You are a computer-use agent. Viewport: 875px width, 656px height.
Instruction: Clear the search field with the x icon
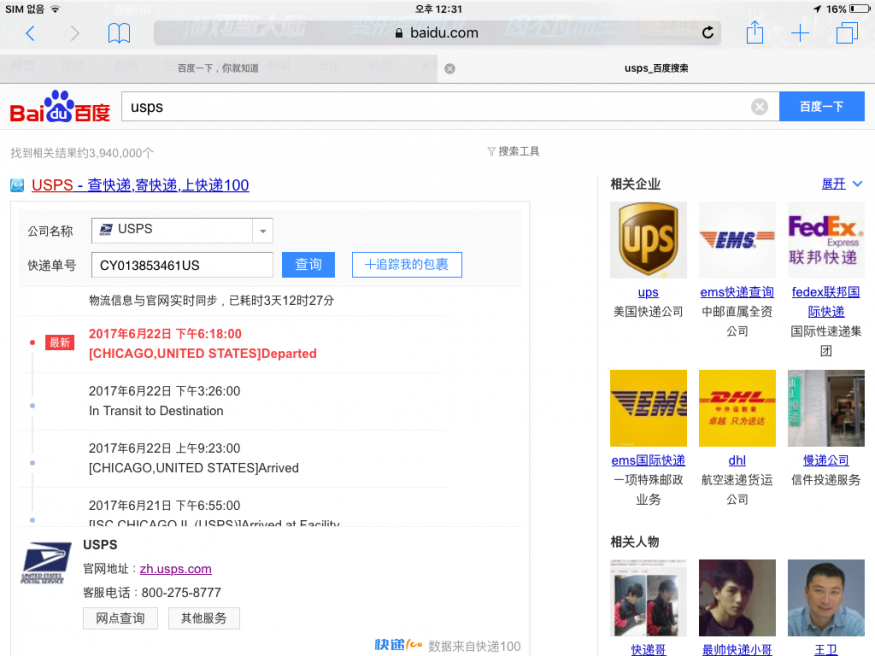click(x=759, y=107)
